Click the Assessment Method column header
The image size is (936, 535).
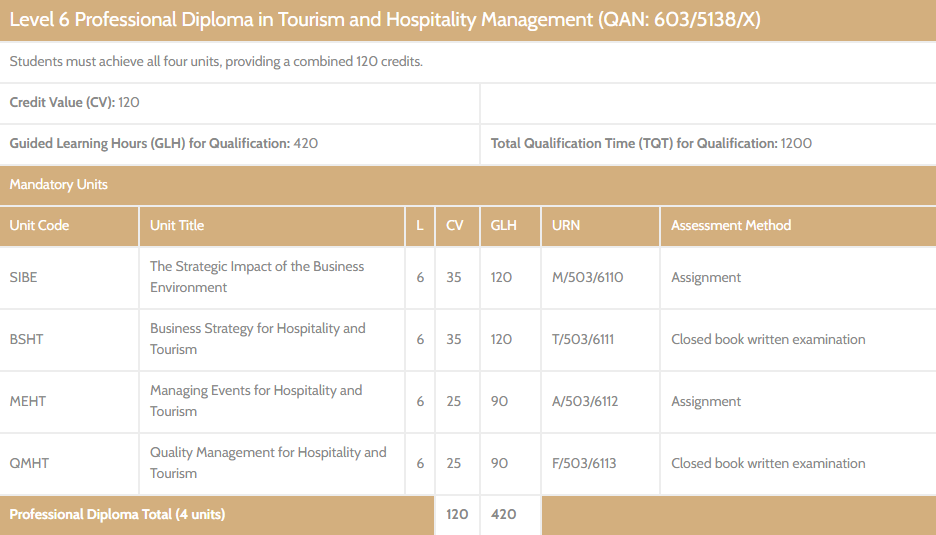[x=731, y=226]
